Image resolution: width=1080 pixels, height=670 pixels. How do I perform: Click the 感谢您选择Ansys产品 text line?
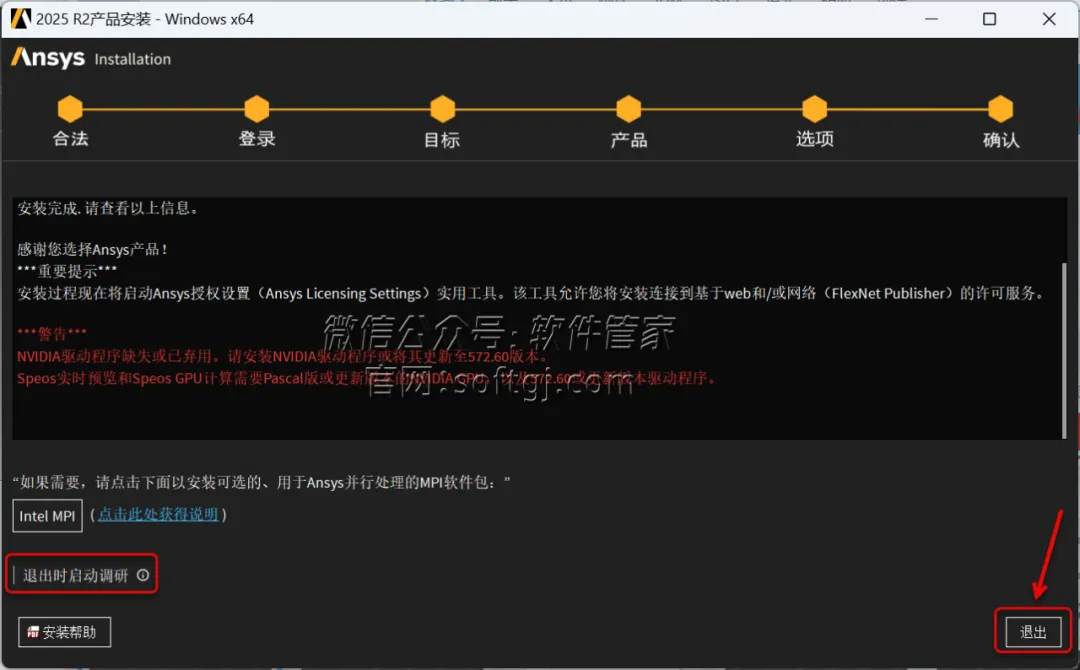pos(94,249)
